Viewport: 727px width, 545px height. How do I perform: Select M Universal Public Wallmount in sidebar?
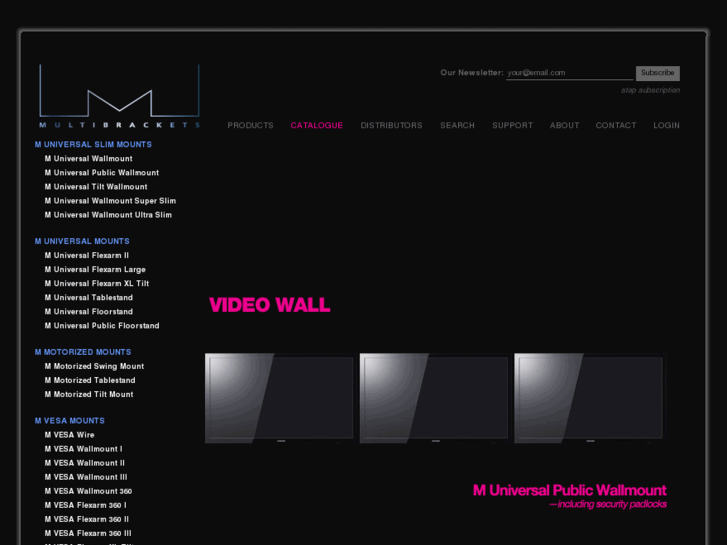point(102,173)
